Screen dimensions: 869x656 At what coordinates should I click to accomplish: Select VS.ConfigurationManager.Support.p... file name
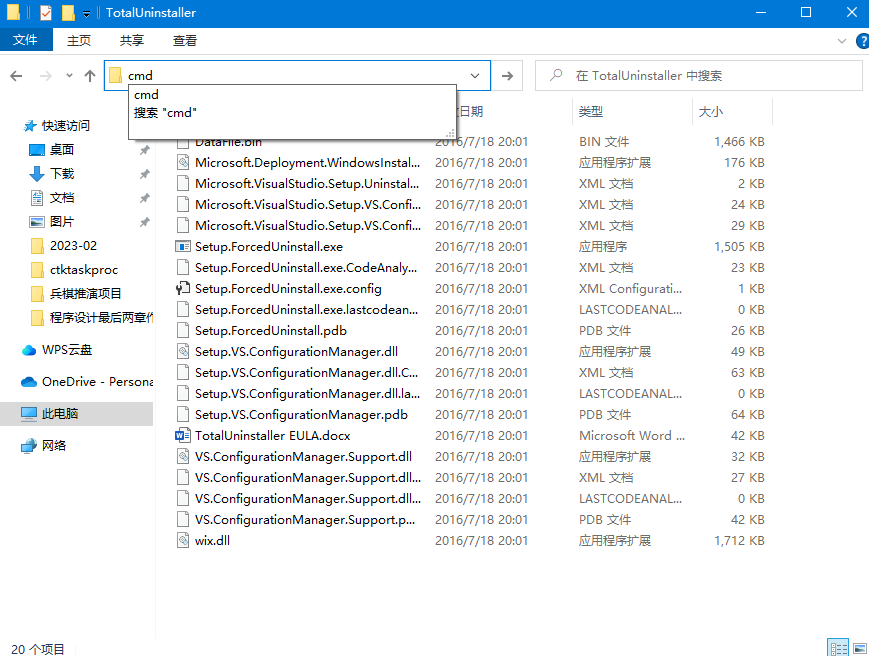point(305,520)
